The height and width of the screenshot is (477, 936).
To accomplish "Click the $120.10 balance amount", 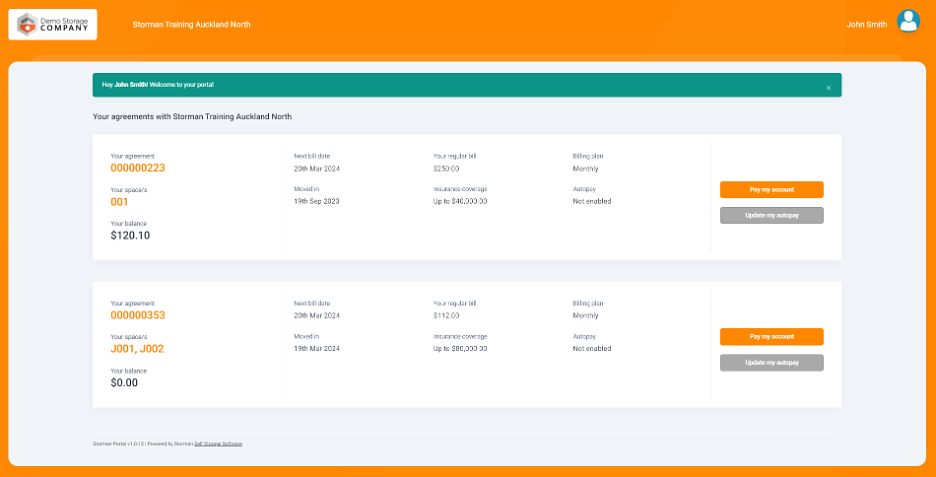I will [130, 236].
